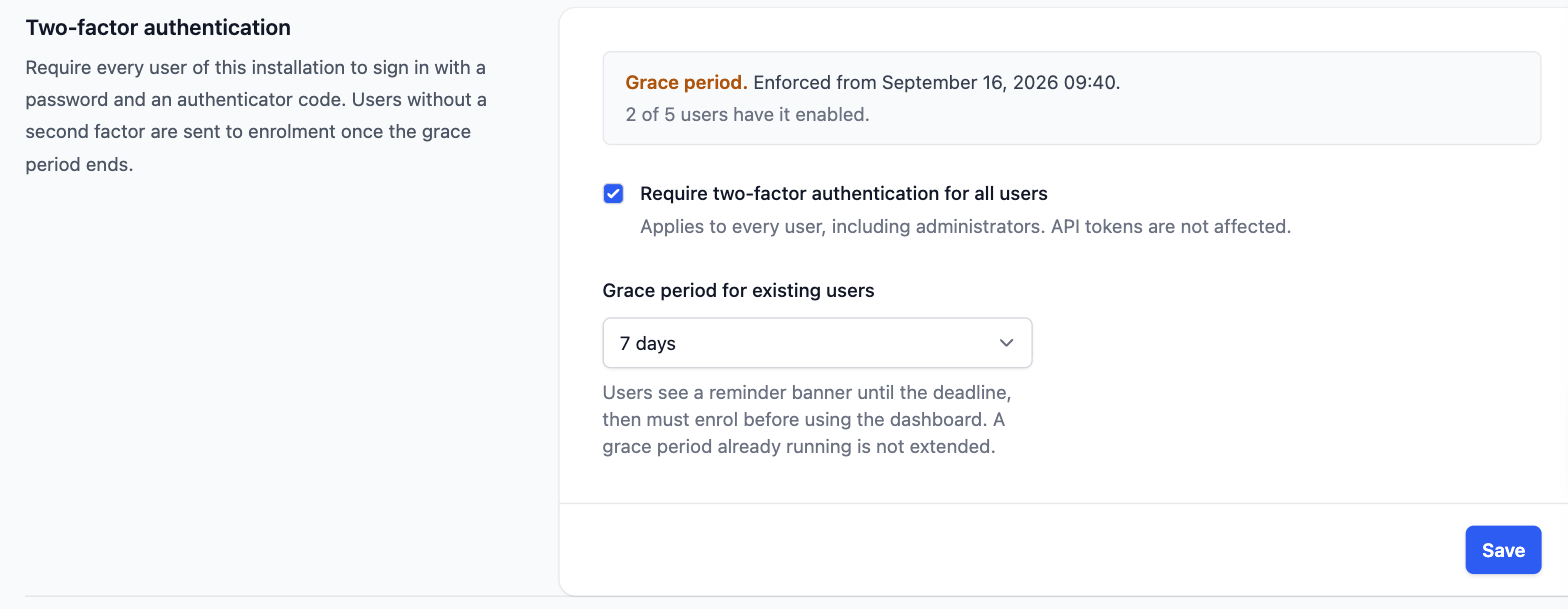Select the text '2 of 5 users have it enabled.'
Image resolution: width=1568 pixels, height=609 pixels.
748,115
